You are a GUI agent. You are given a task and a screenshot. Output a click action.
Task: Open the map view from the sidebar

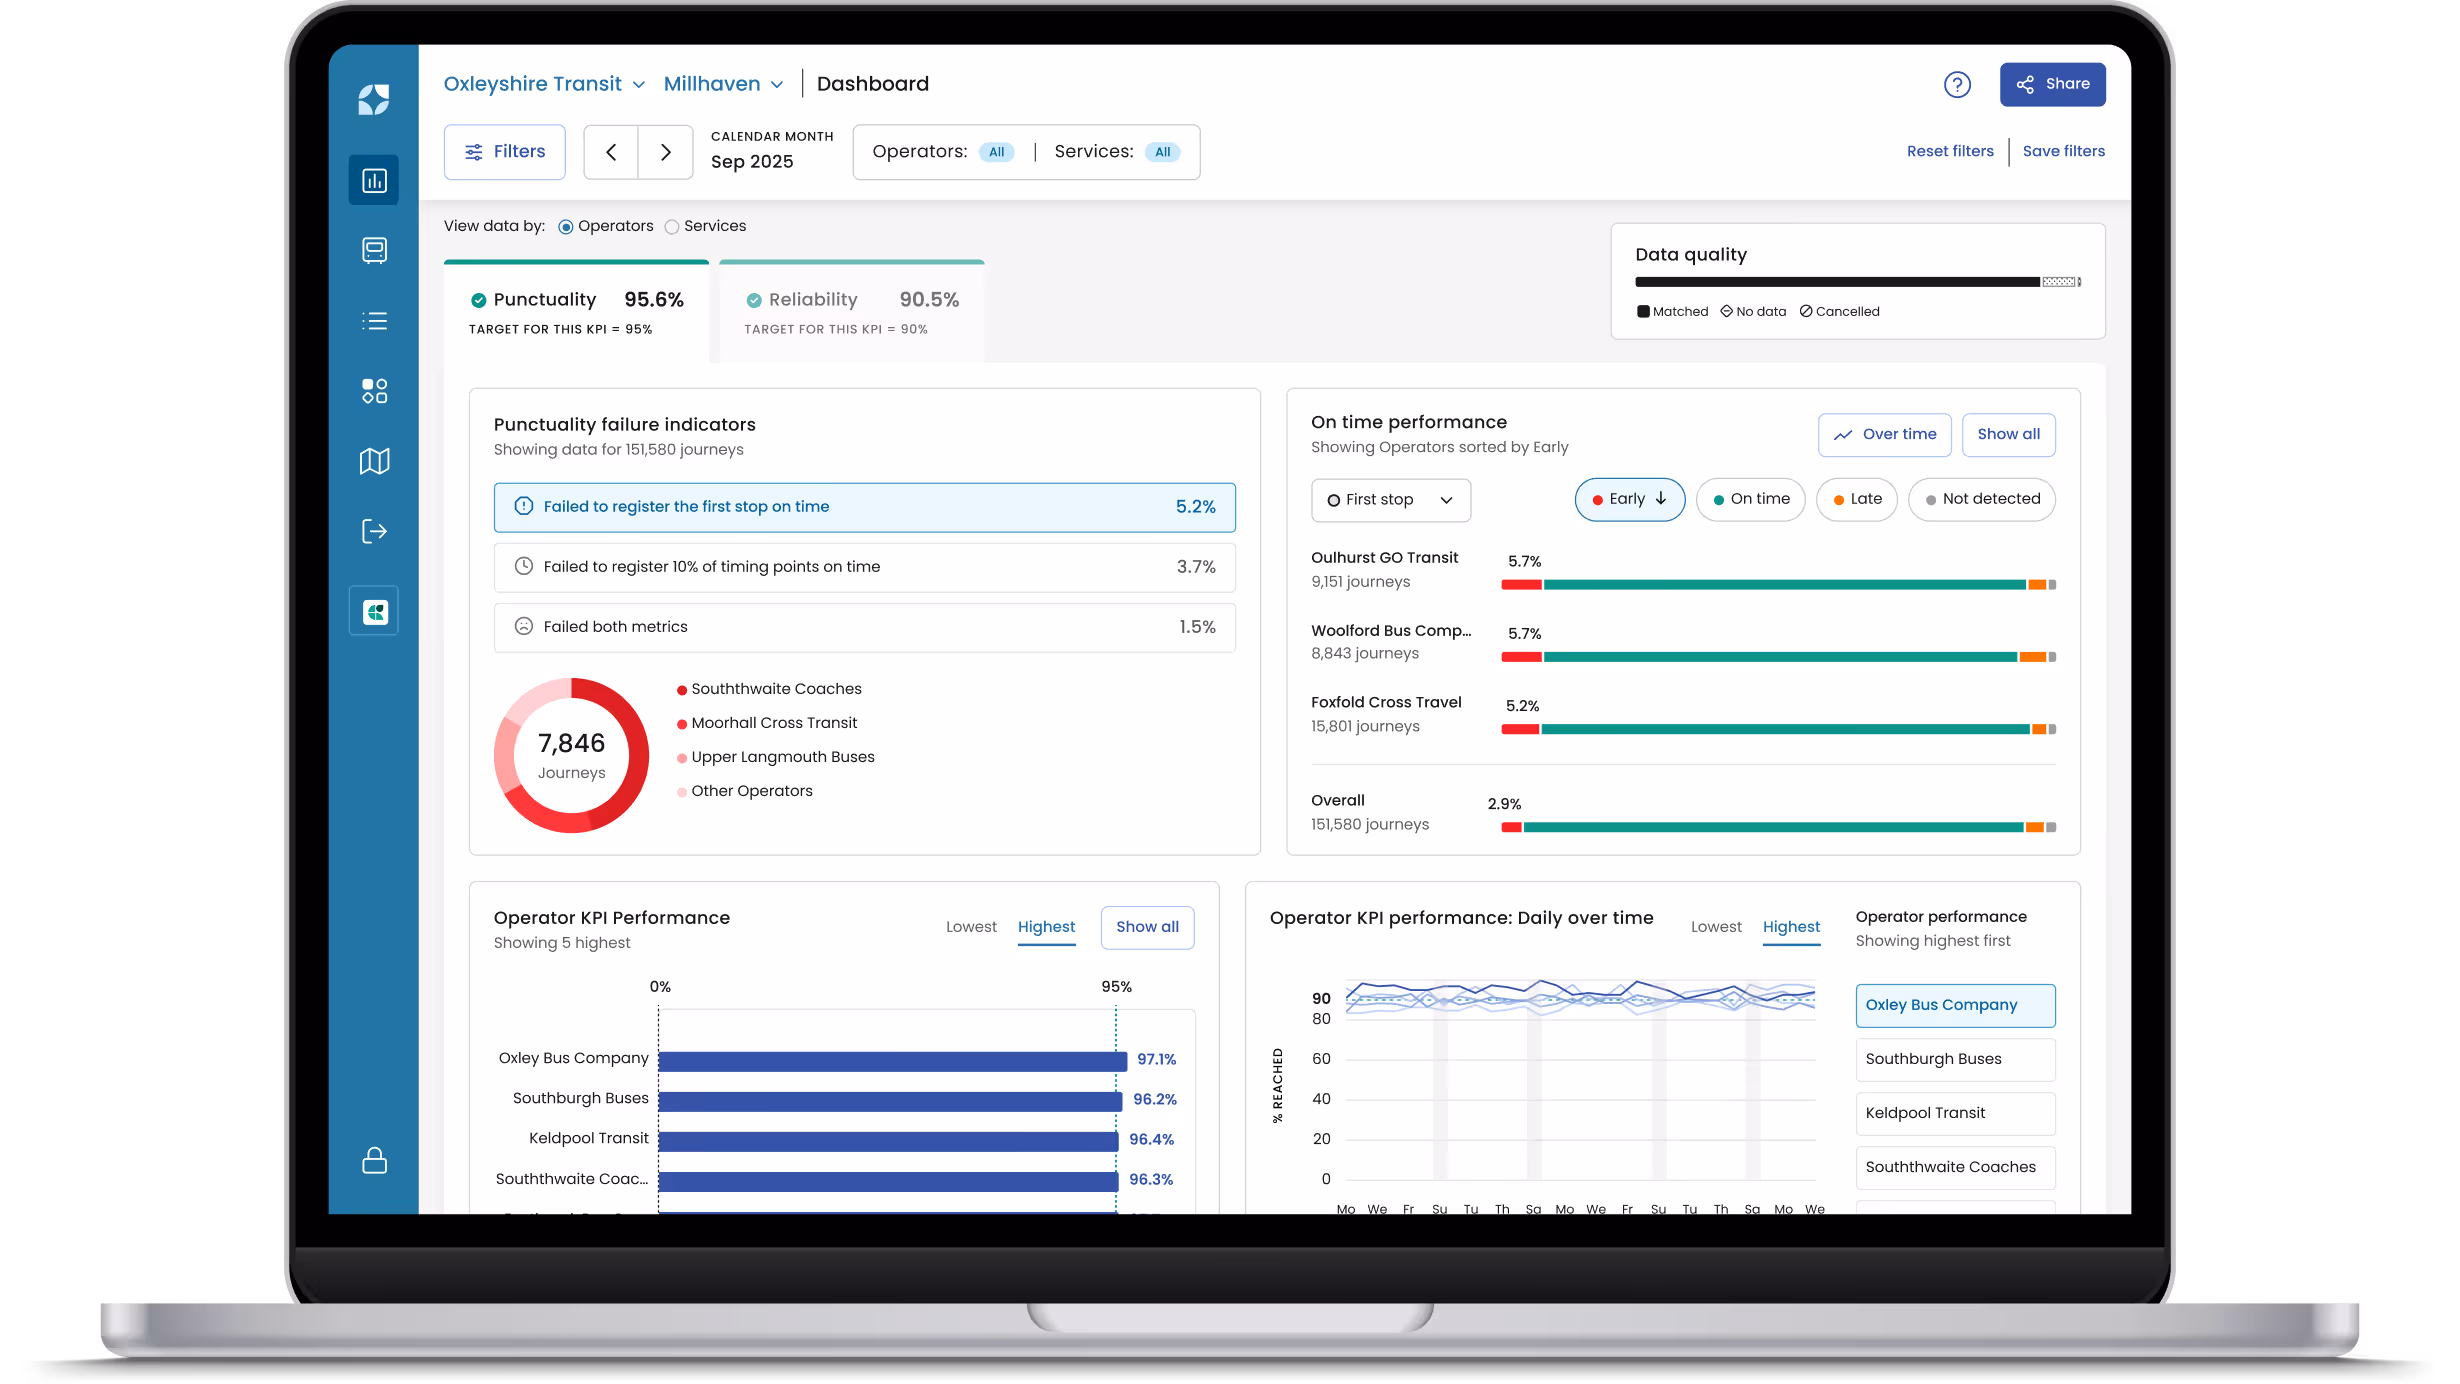374,460
